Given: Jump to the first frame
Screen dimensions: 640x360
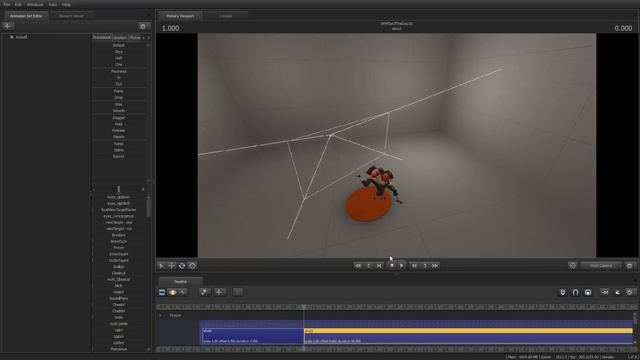Looking at the screenshot, I should (x=358, y=266).
